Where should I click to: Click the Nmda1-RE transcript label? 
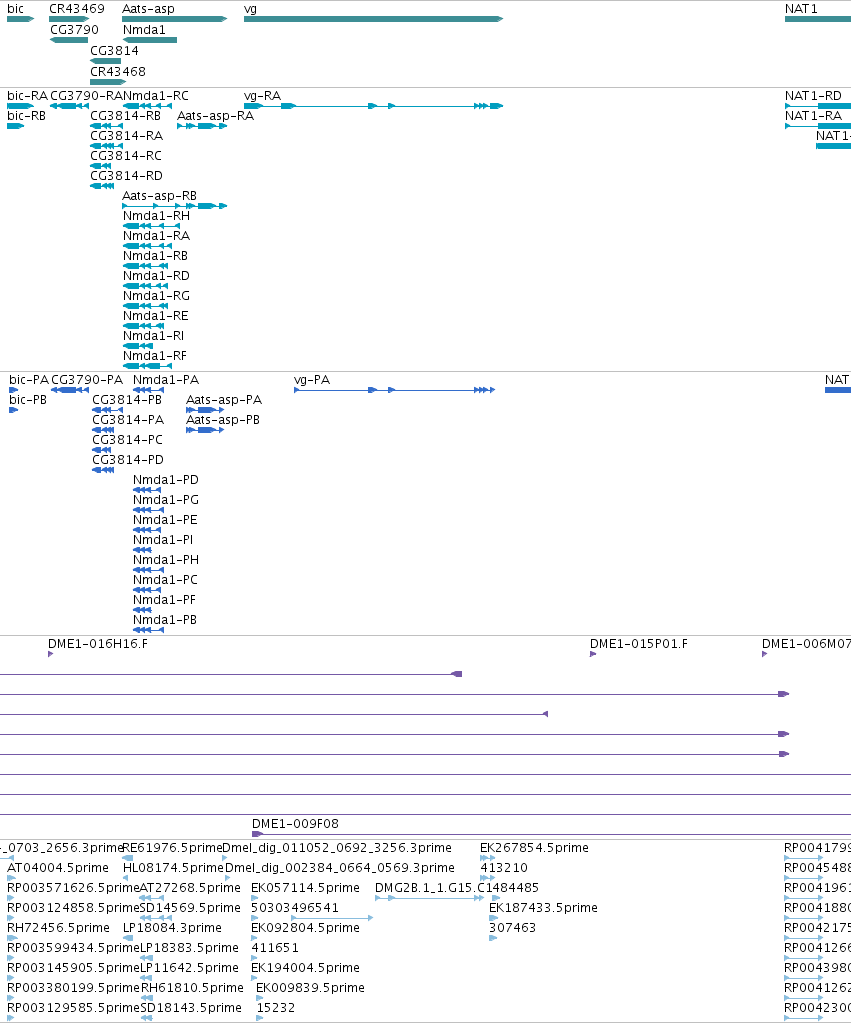pos(155,316)
